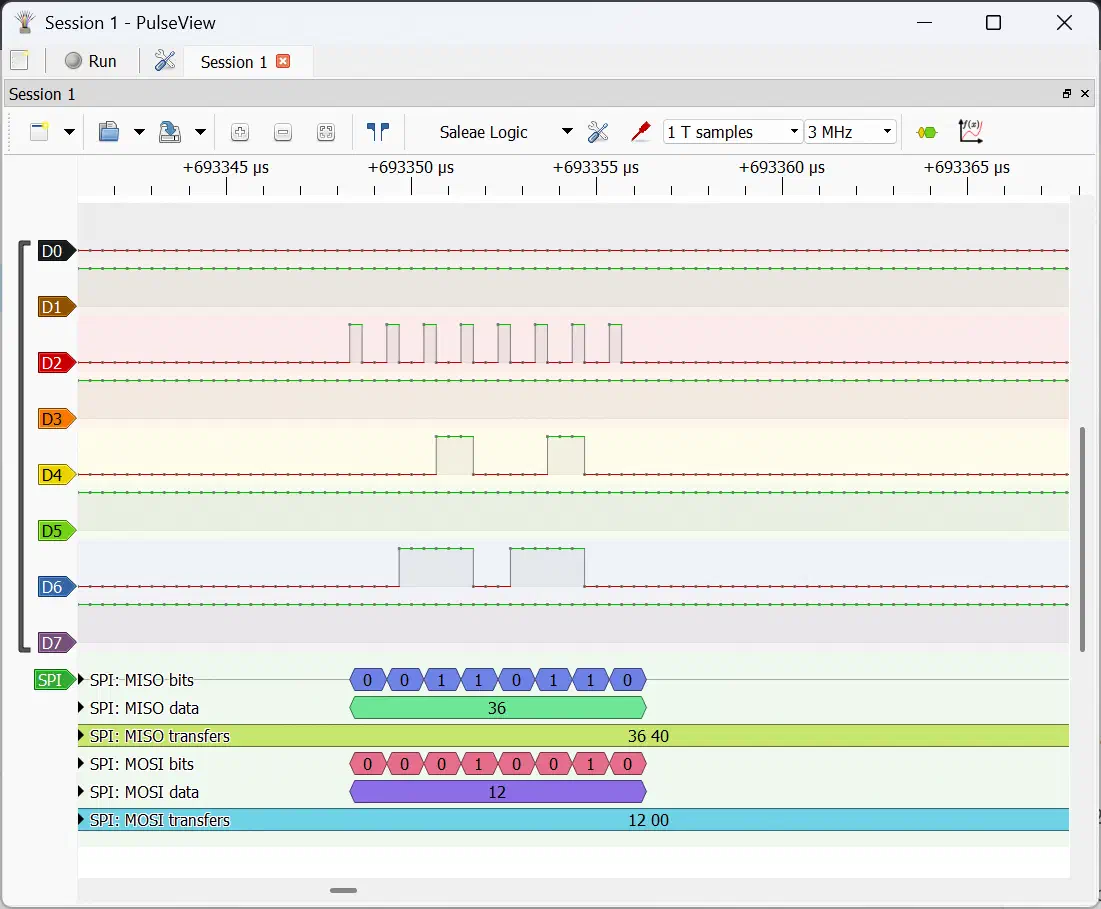Select the D2 channel label
The height and width of the screenshot is (909, 1101).
tap(56, 363)
